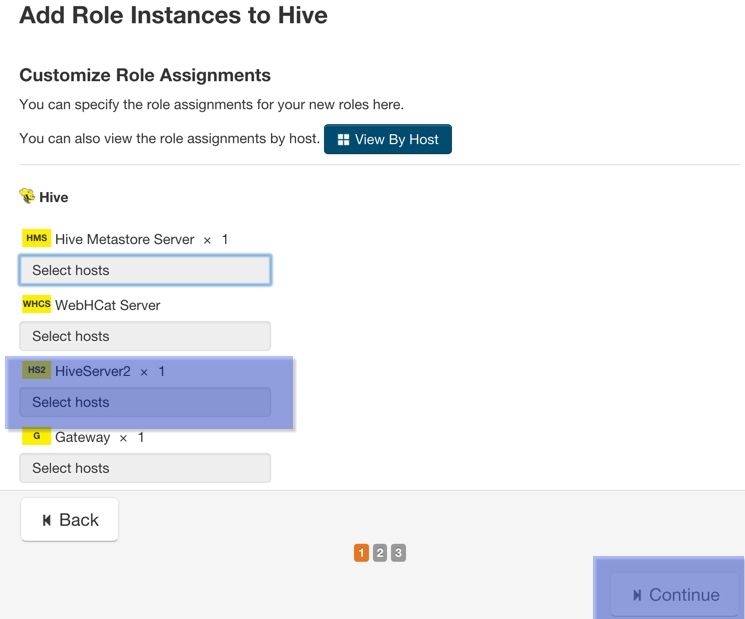Select wizard step 1 indicator

click(x=361, y=553)
